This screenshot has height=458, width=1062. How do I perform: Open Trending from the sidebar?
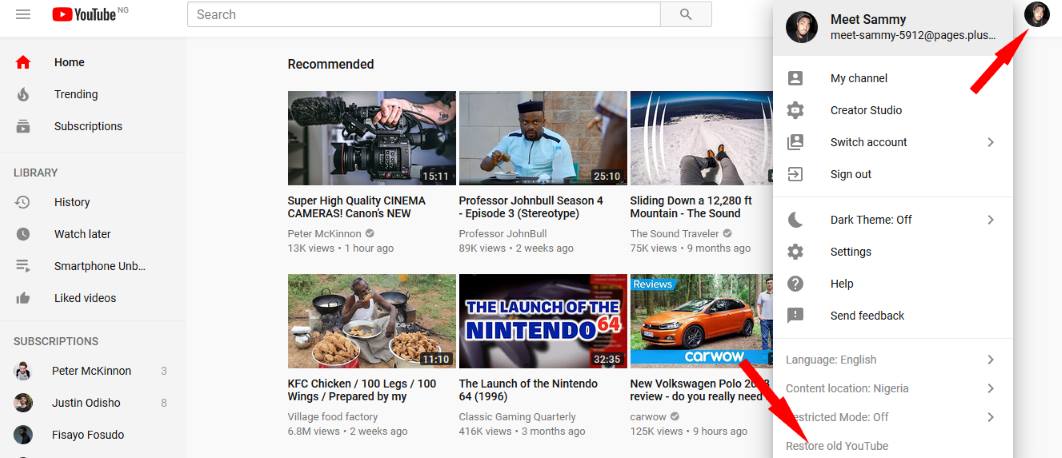76,94
